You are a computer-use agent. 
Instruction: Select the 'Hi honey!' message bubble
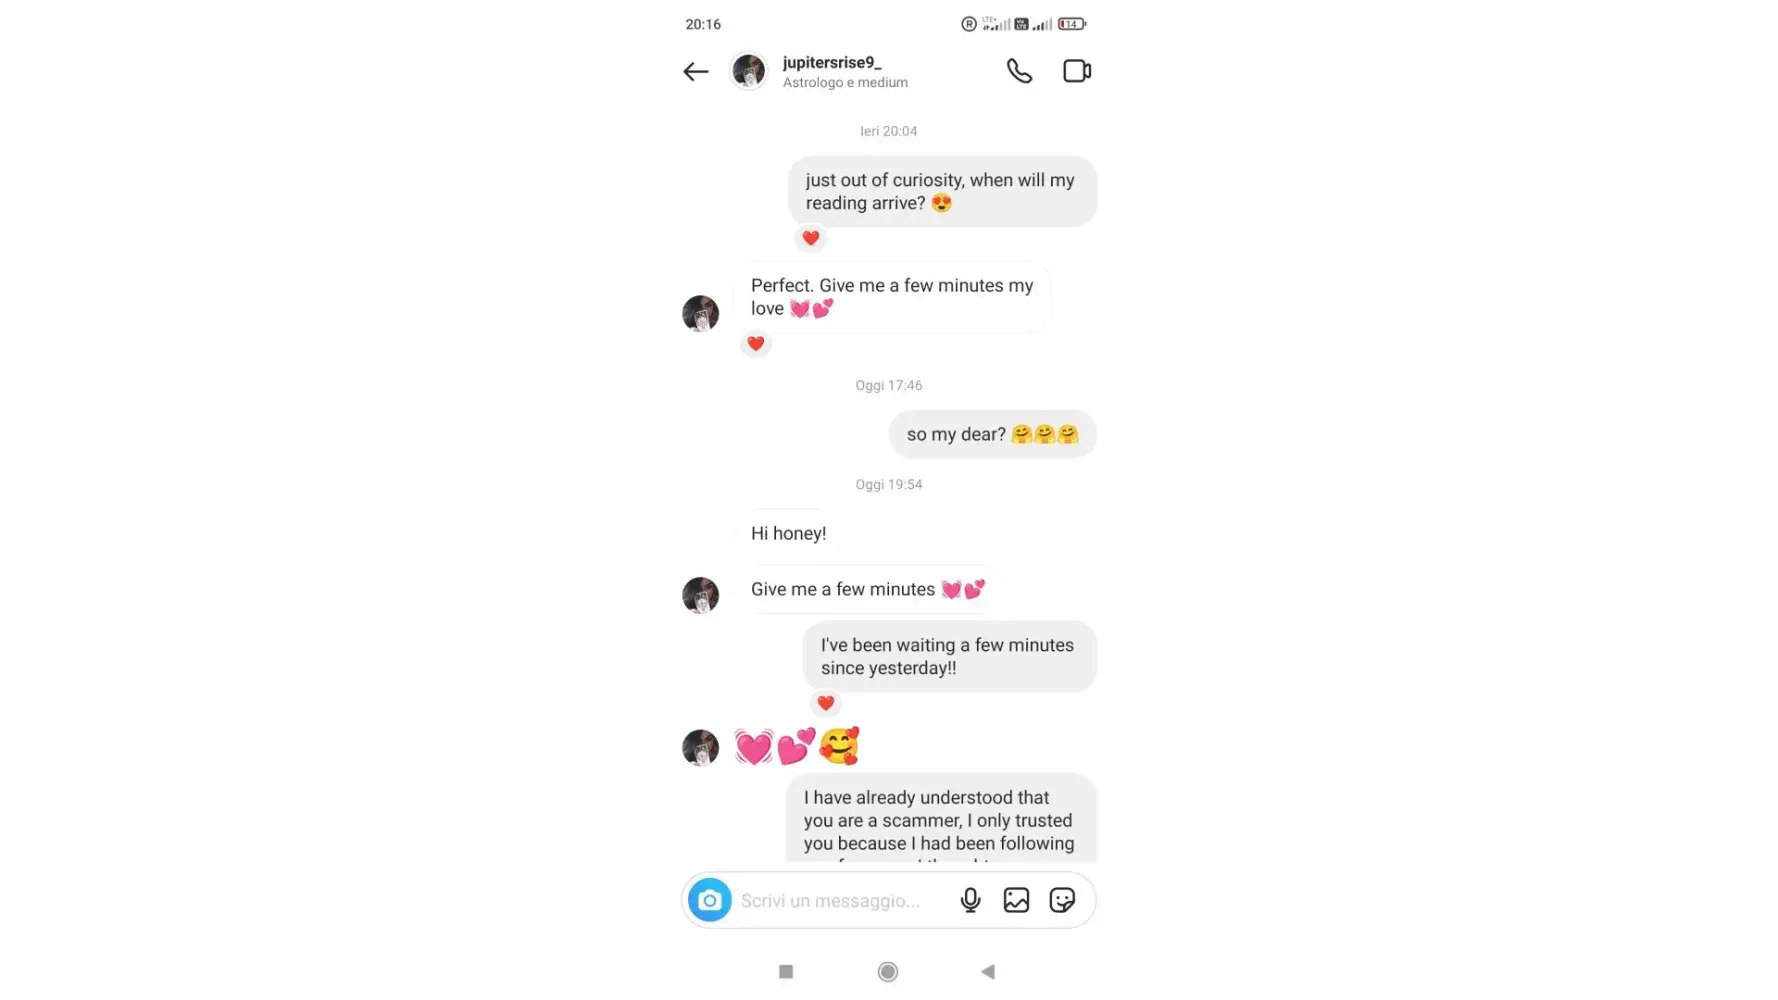pos(789,533)
